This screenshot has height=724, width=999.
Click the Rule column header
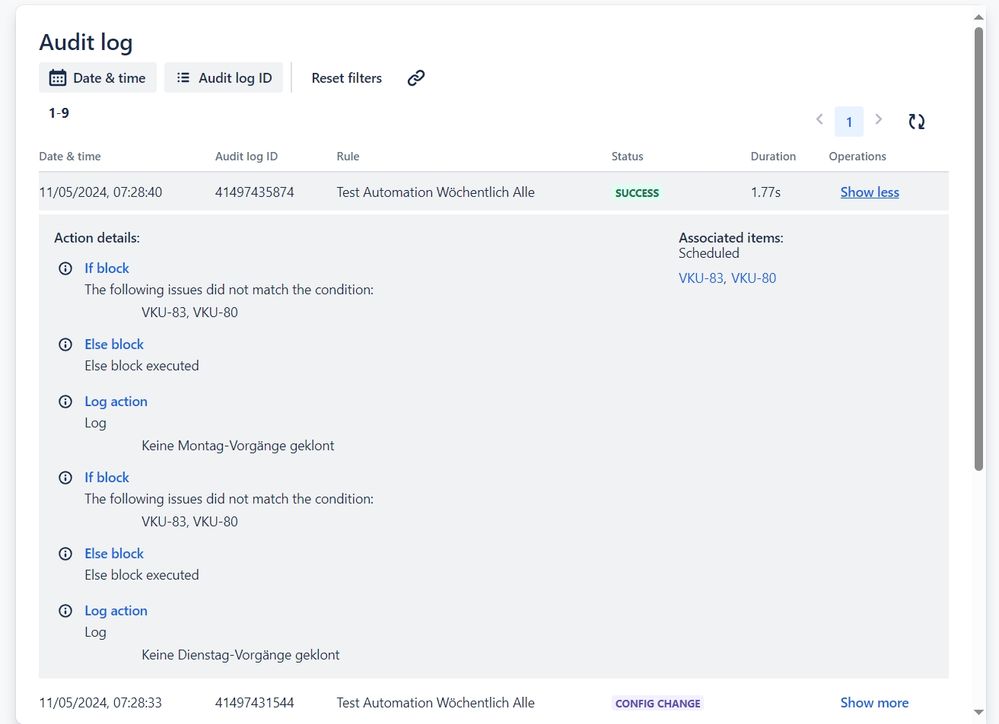pyautogui.click(x=348, y=156)
